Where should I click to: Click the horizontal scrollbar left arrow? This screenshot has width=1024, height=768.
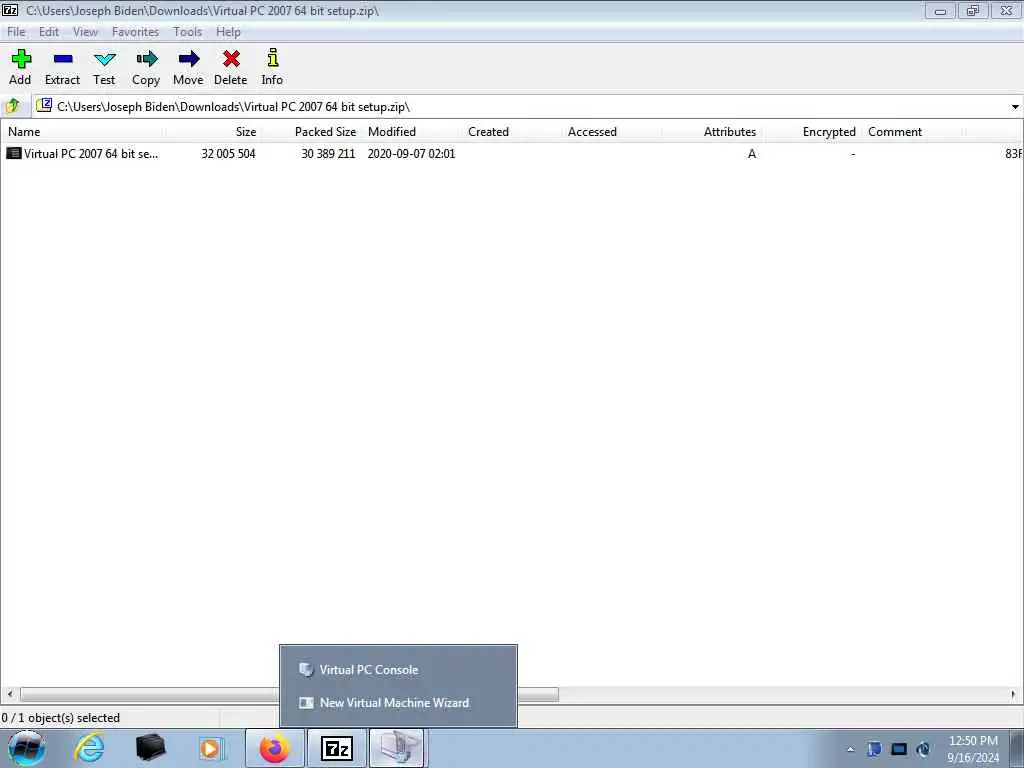pyautogui.click(x=10, y=694)
